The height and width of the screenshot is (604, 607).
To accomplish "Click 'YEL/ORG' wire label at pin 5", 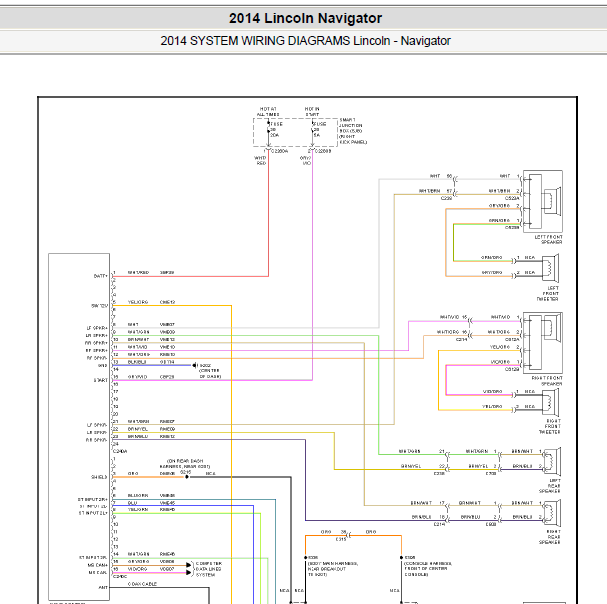I will click(x=138, y=302).
